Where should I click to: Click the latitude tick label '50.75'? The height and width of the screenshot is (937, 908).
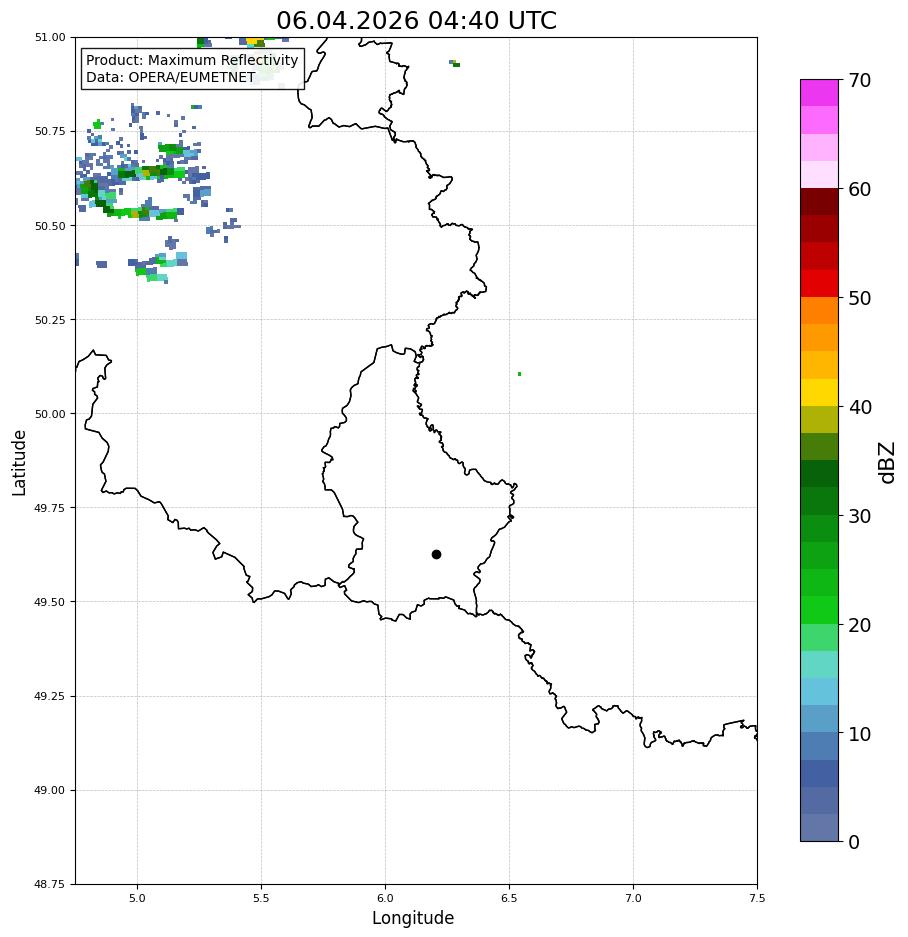coord(50,131)
